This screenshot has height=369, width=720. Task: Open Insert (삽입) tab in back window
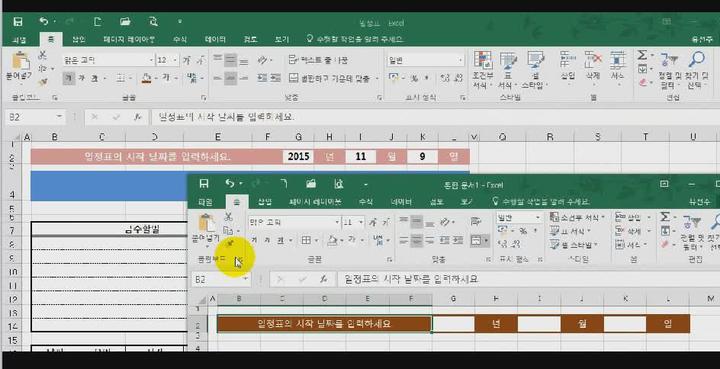pyautogui.click(x=79, y=40)
